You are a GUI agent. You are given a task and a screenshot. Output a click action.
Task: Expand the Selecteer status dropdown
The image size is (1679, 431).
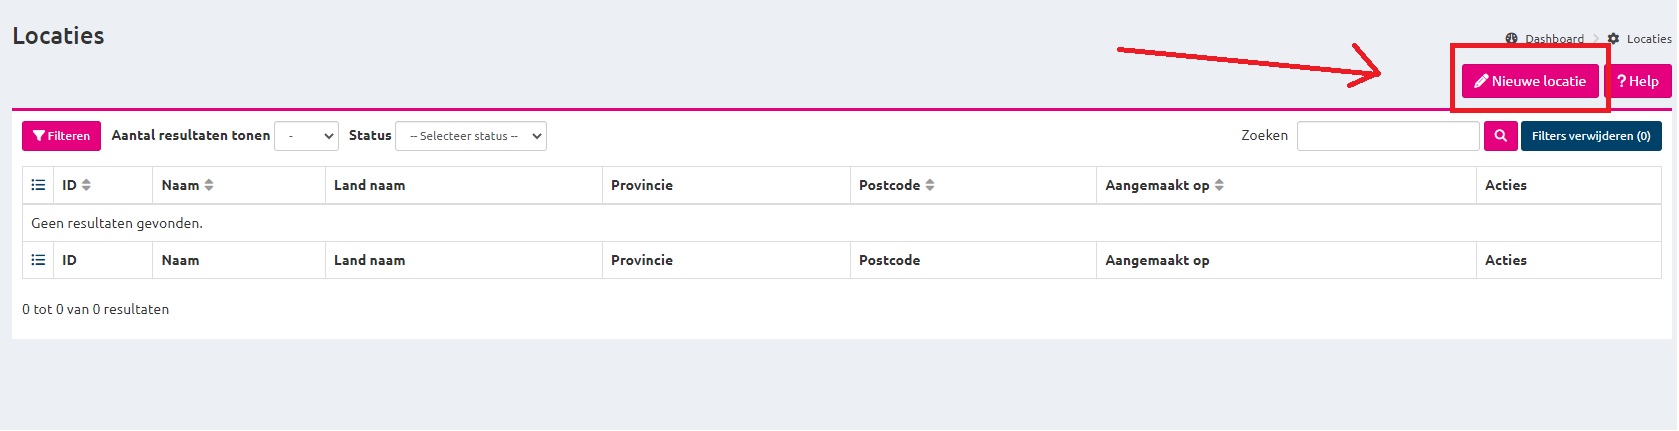pyautogui.click(x=471, y=136)
